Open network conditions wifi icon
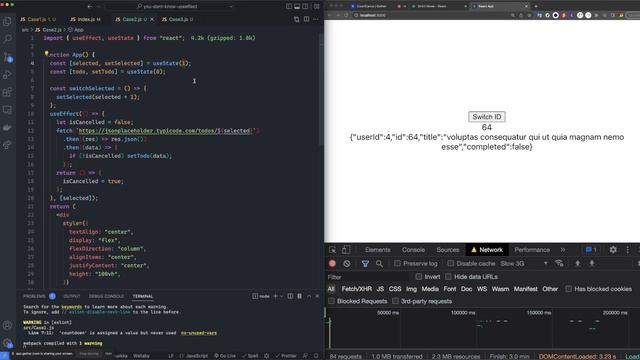This screenshot has height=360, width=640. (x=560, y=263)
